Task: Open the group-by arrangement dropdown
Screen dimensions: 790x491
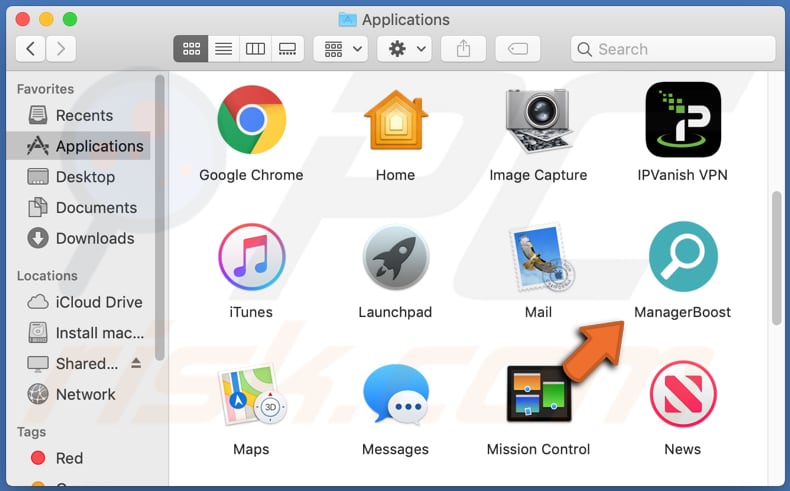Action: (341, 49)
